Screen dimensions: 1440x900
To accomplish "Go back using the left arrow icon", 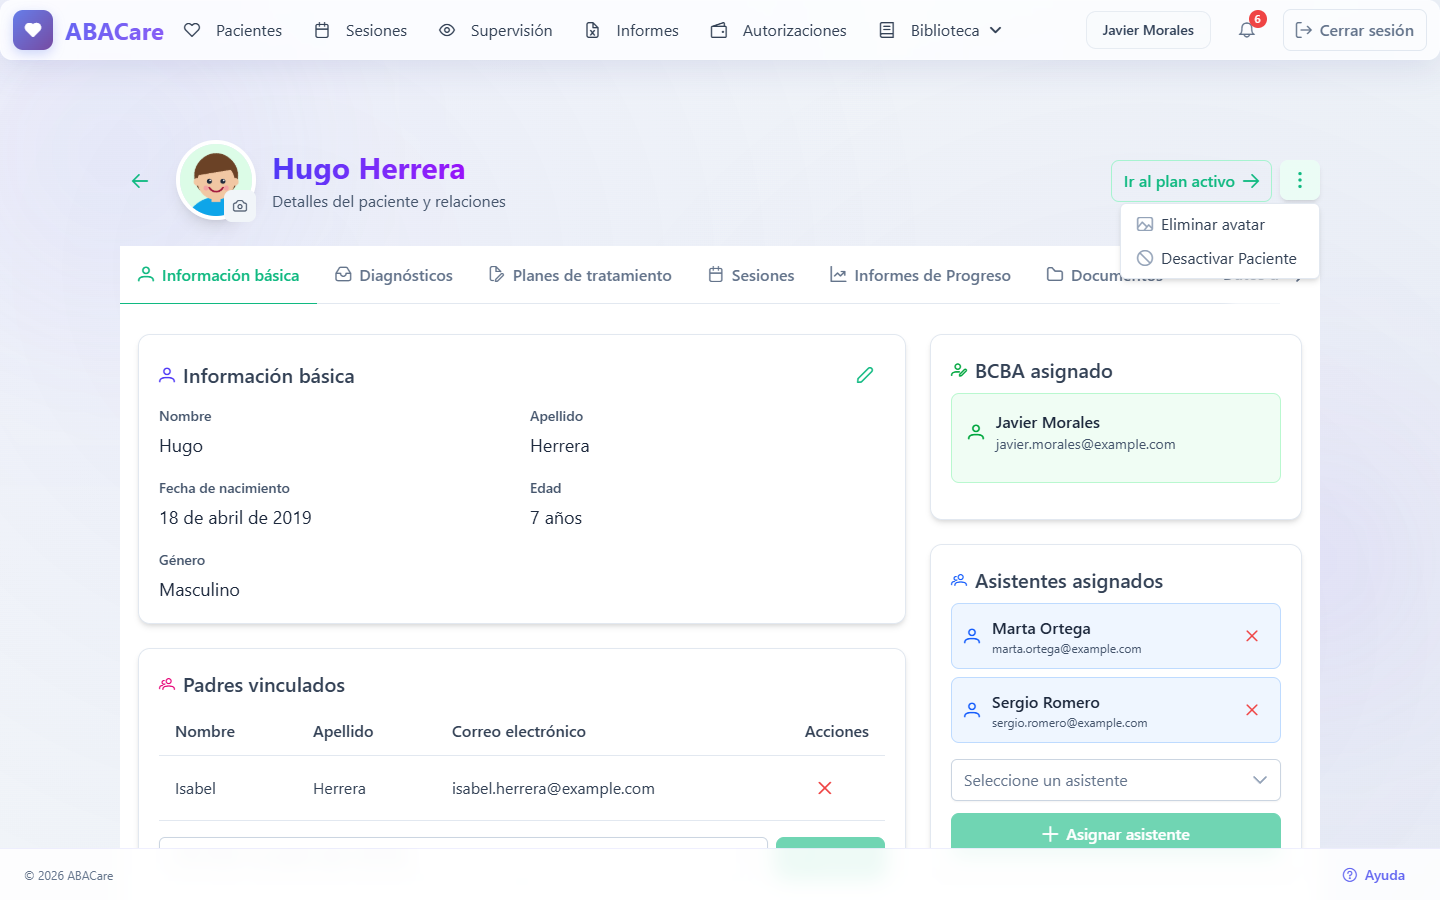I will coord(140,181).
